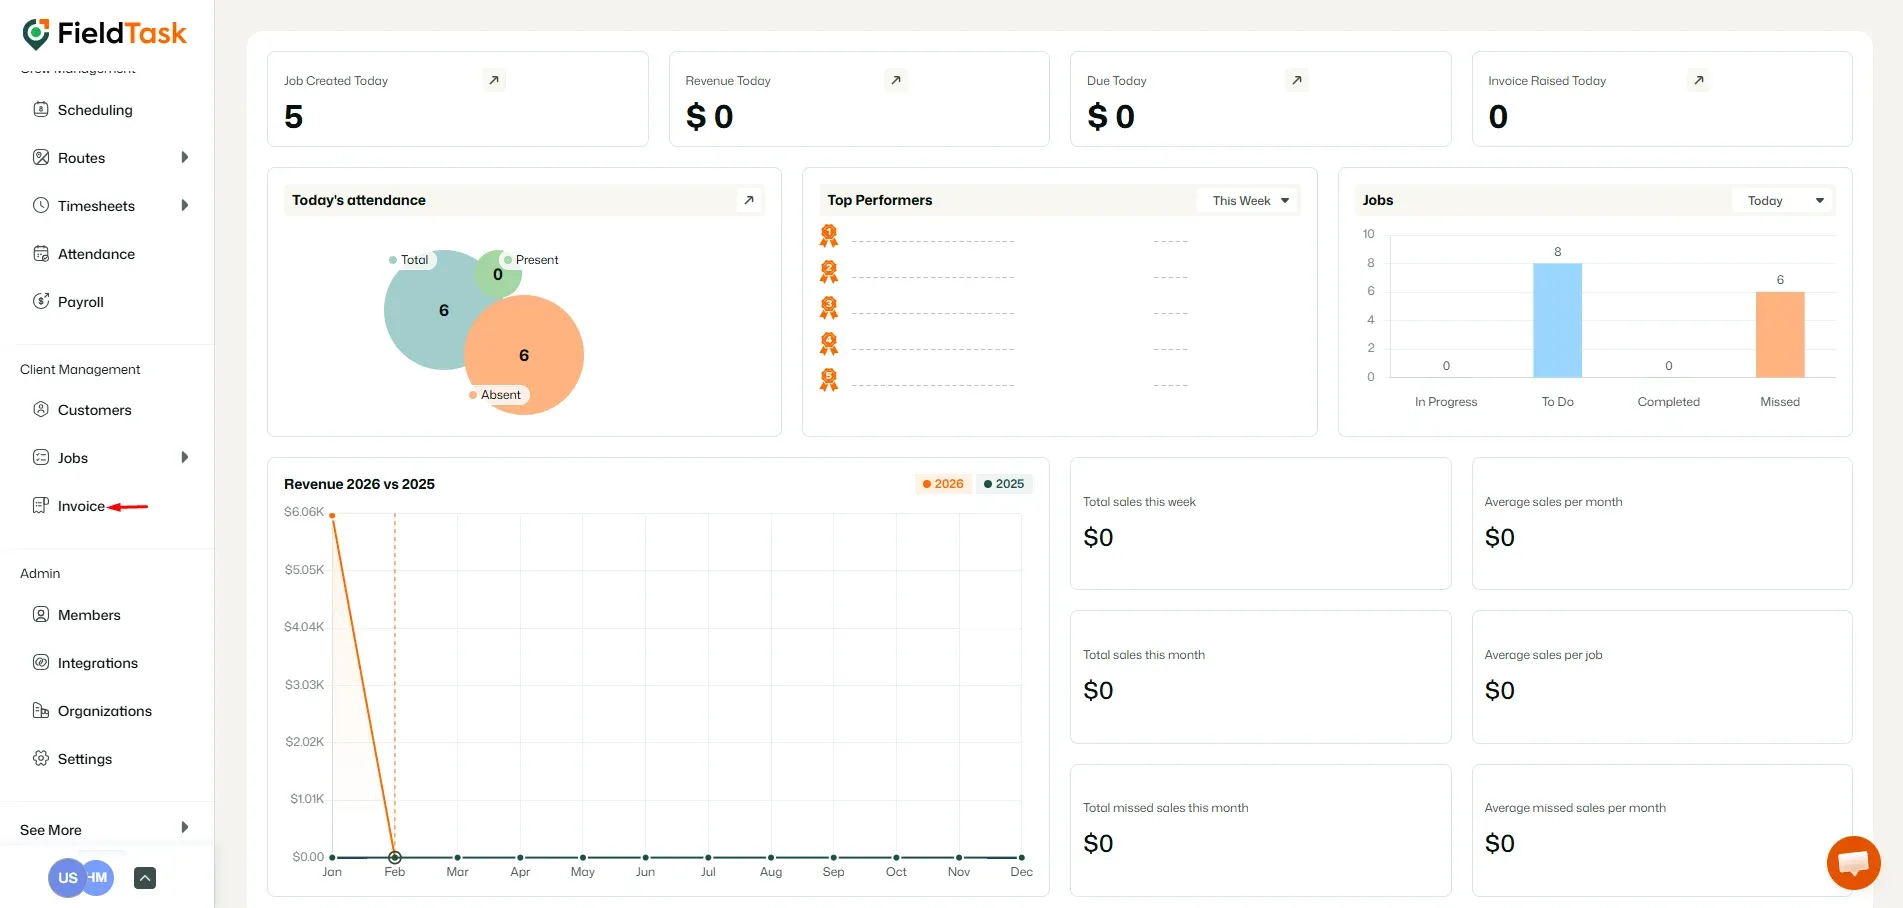The width and height of the screenshot is (1903, 908).
Task: Open Settings using the gear icon
Action: click(x=40, y=758)
